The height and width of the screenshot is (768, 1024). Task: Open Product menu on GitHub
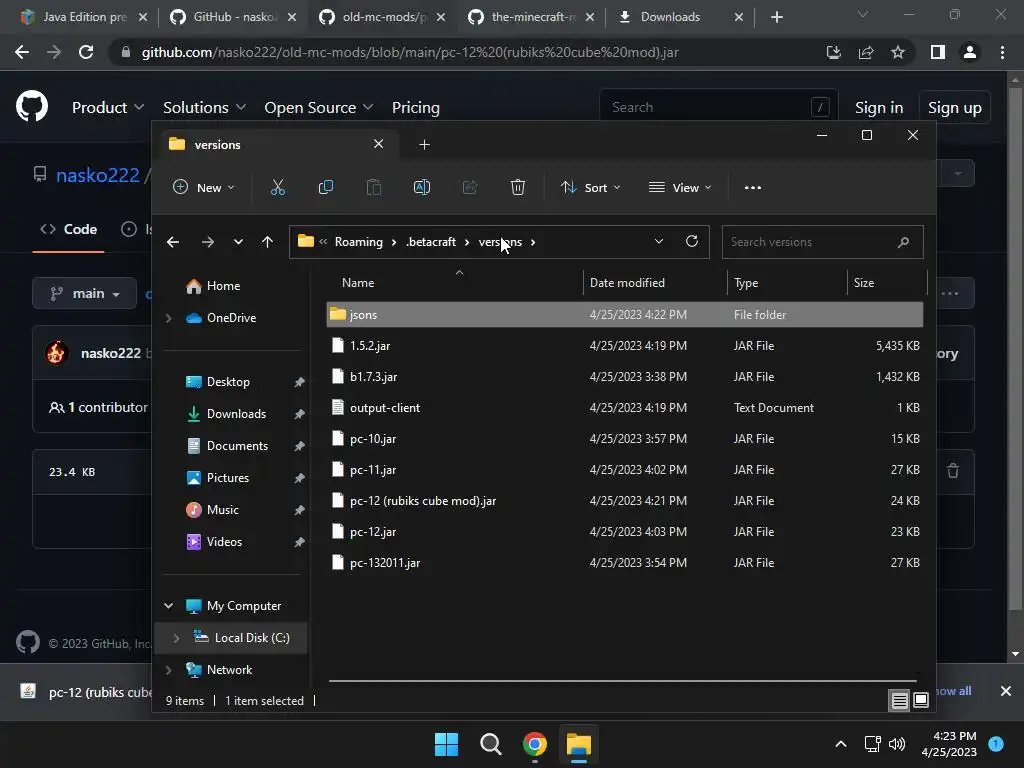tap(108, 108)
